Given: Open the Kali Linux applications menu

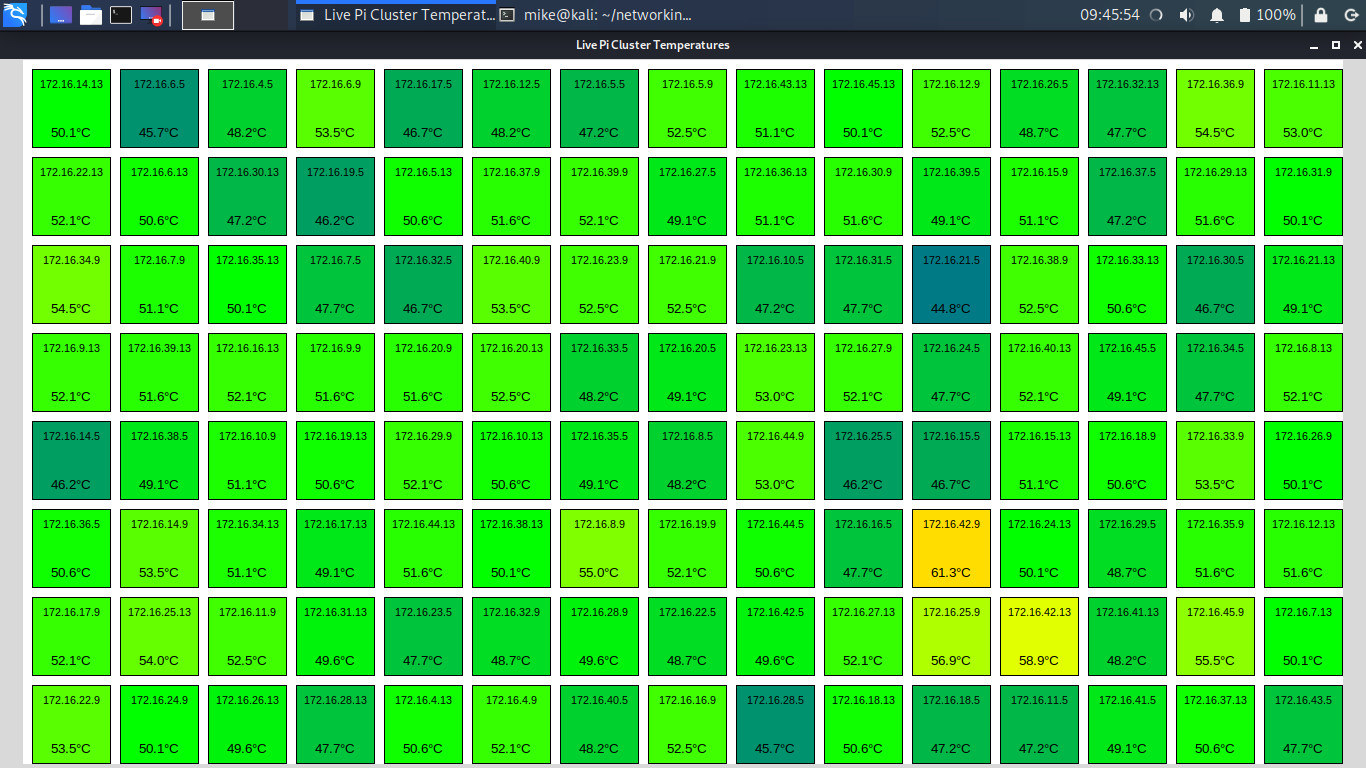Looking at the screenshot, I should (16, 15).
